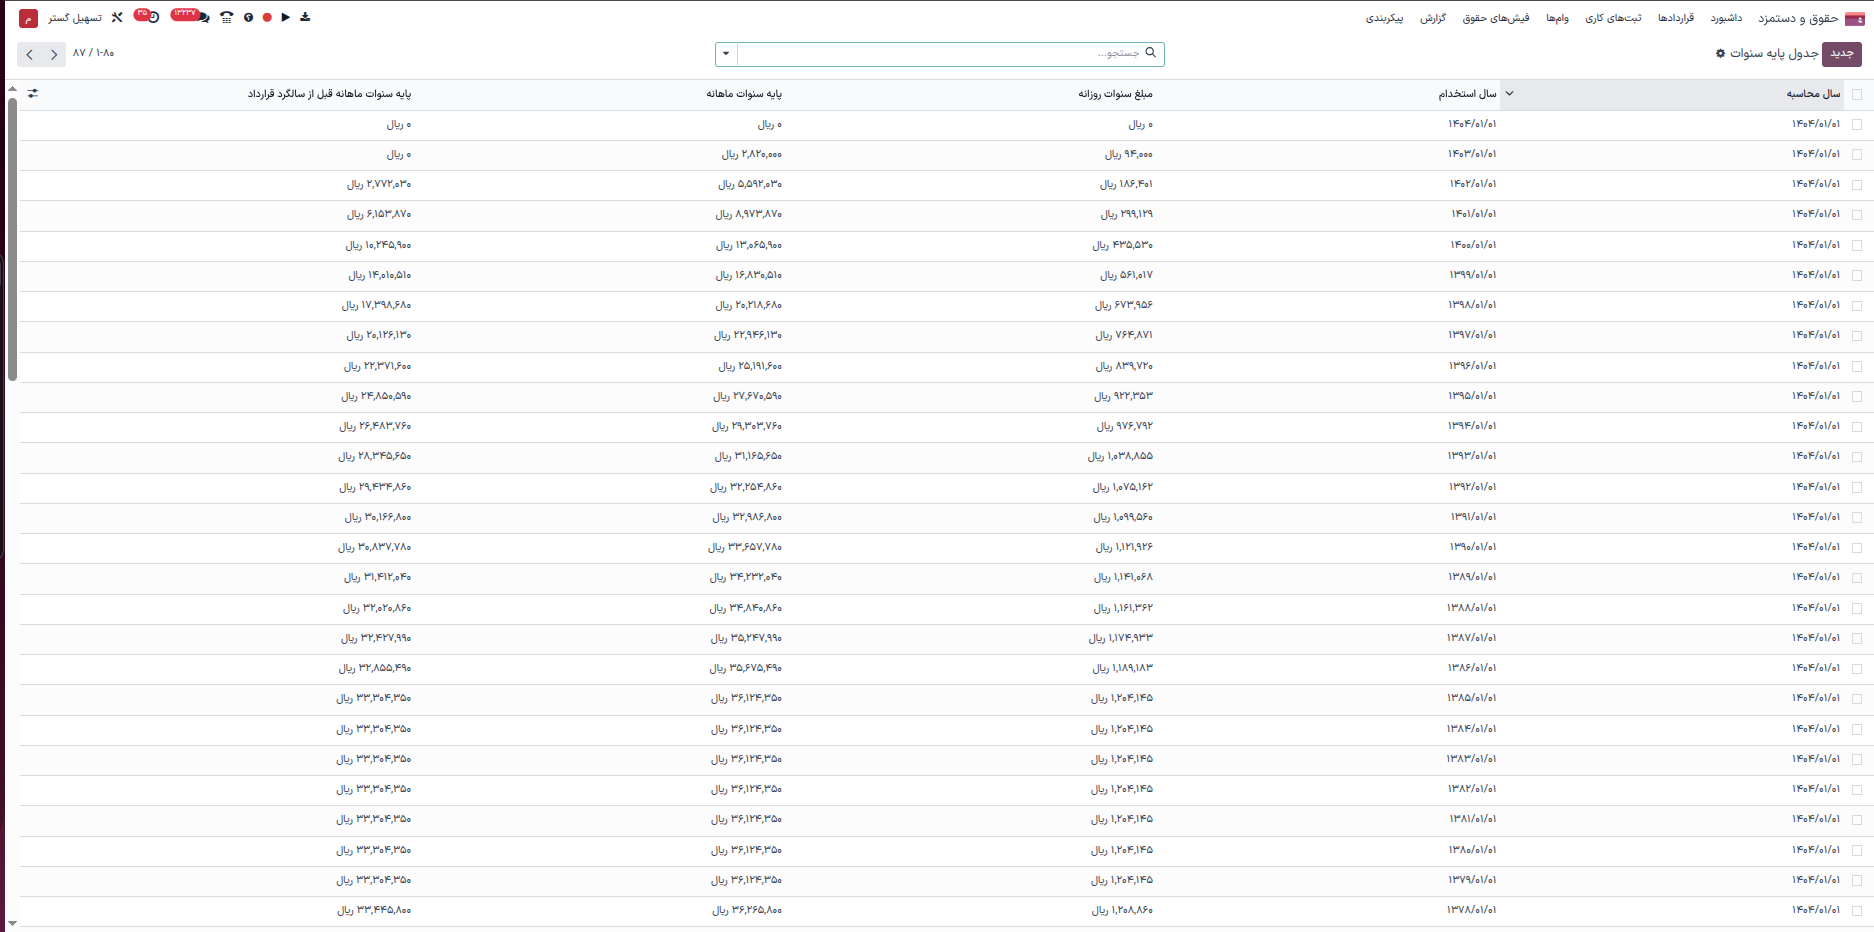Screen dimensions: 1874x932
Task: Open the فیش‌های حقوق menu
Action: coord(1495,18)
